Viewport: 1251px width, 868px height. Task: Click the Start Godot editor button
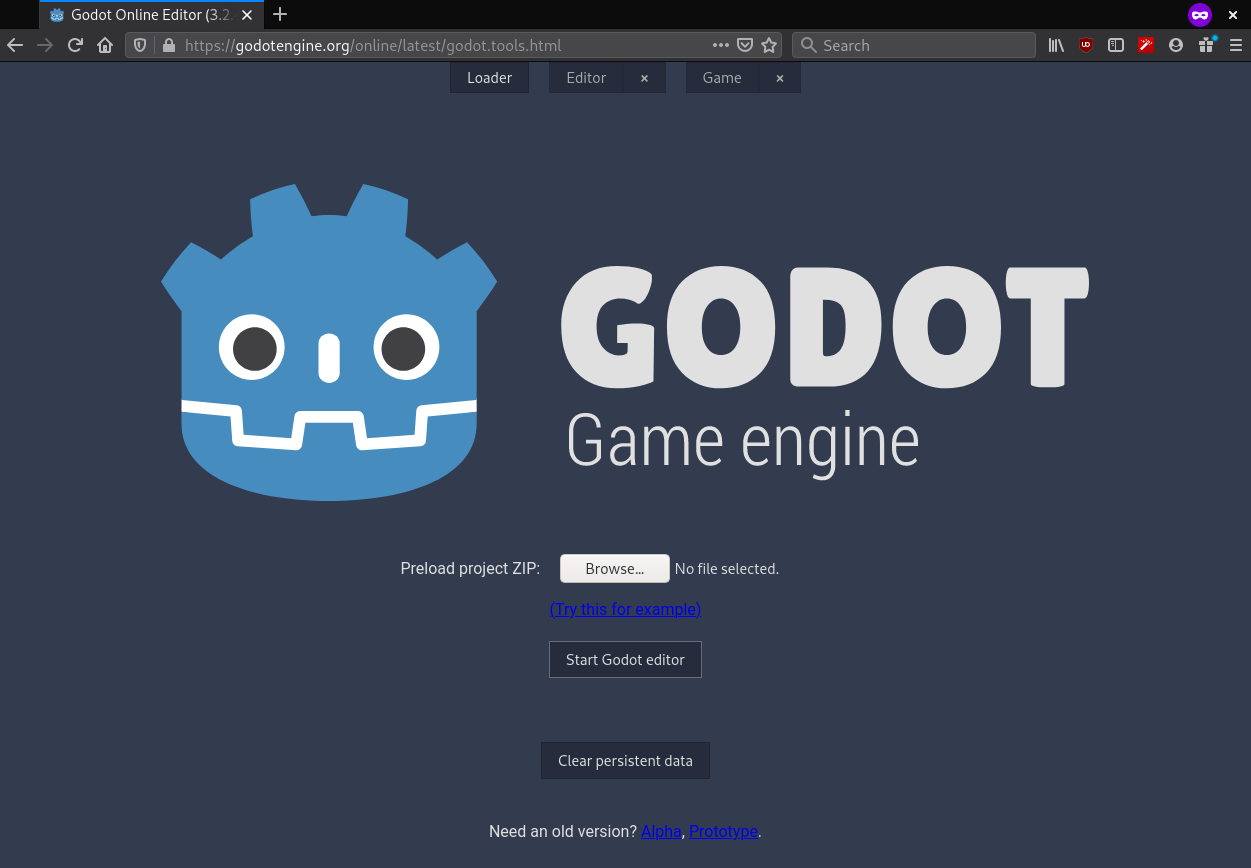pos(625,660)
